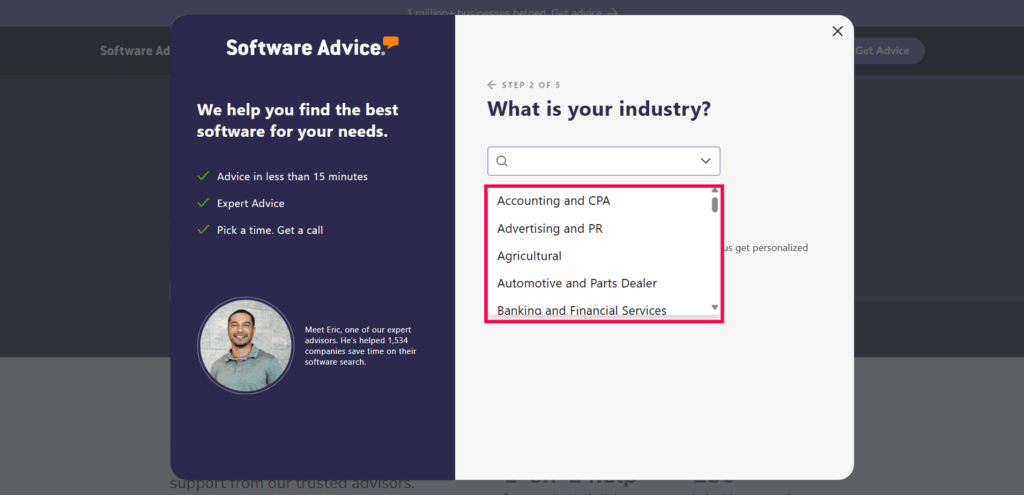Click the industry list scrollbar thumb
The image size is (1024, 495).
point(715,204)
